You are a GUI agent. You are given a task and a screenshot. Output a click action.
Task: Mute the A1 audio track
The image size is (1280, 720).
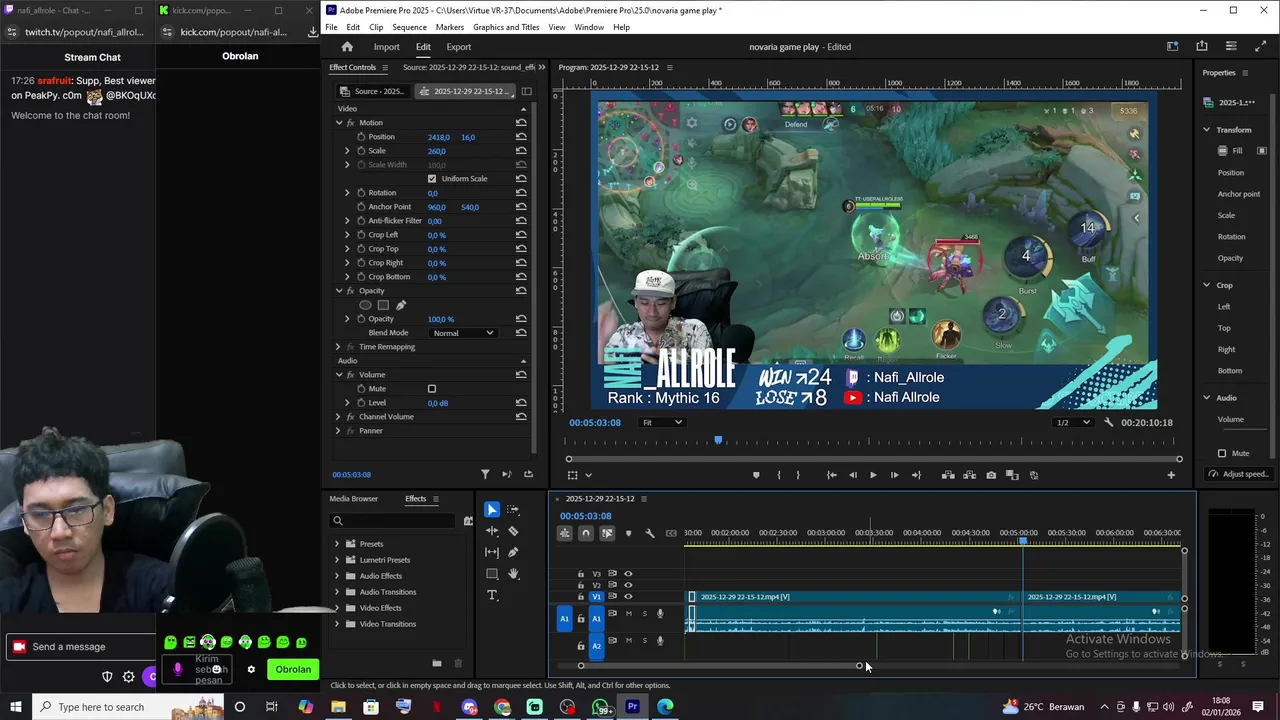click(629, 613)
